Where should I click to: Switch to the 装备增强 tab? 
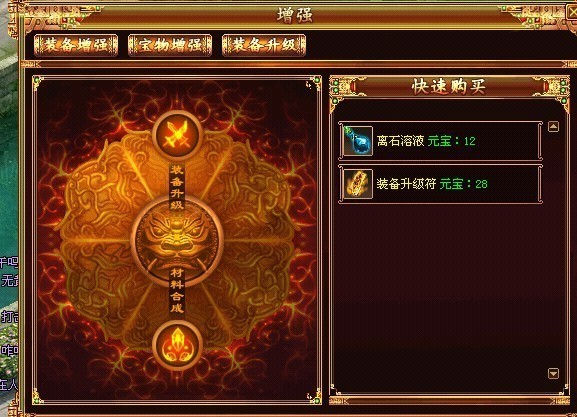pos(76,45)
